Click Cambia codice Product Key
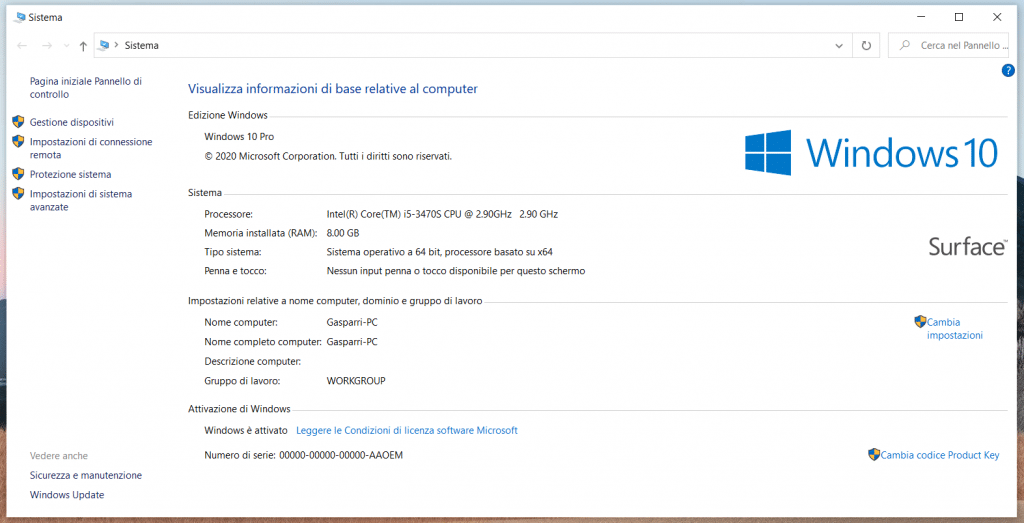1024x523 pixels. point(939,455)
